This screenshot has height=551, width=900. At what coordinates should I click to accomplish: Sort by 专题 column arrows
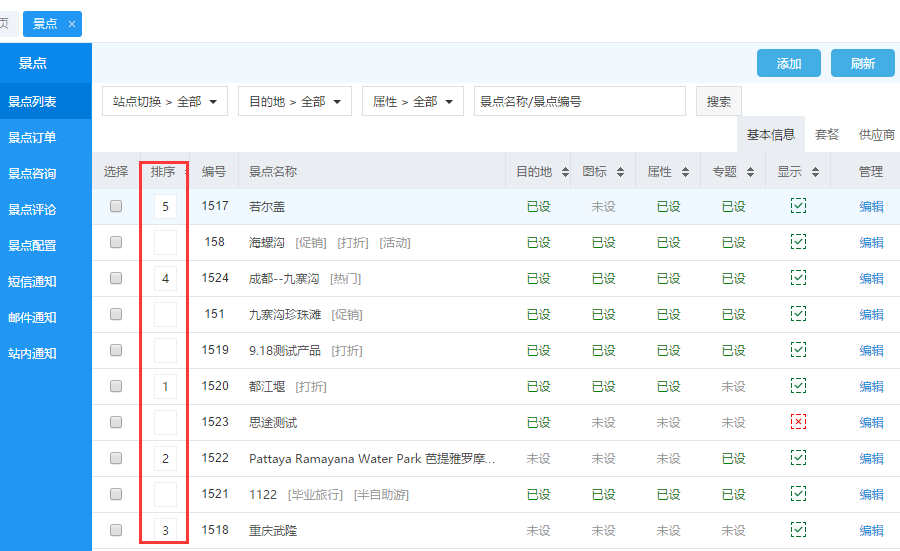click(750, 172)
